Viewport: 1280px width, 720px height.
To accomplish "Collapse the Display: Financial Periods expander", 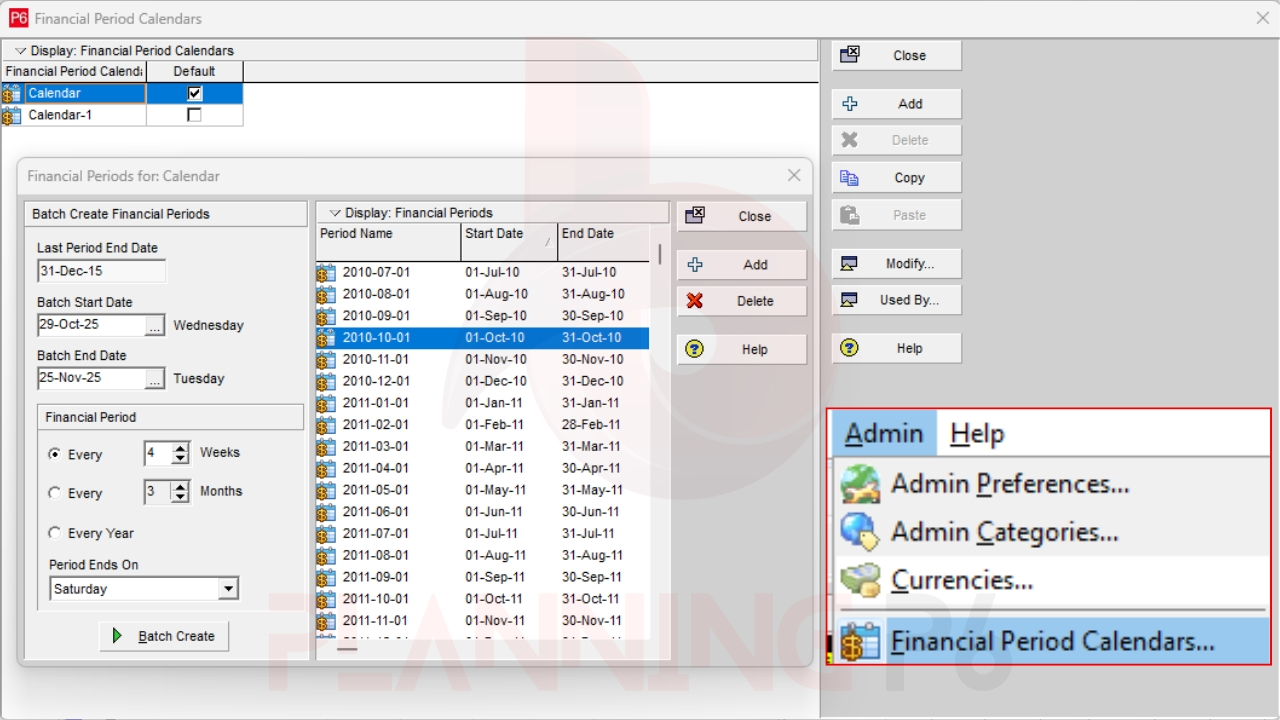I will pyautogui.click(x=335, y=213).
